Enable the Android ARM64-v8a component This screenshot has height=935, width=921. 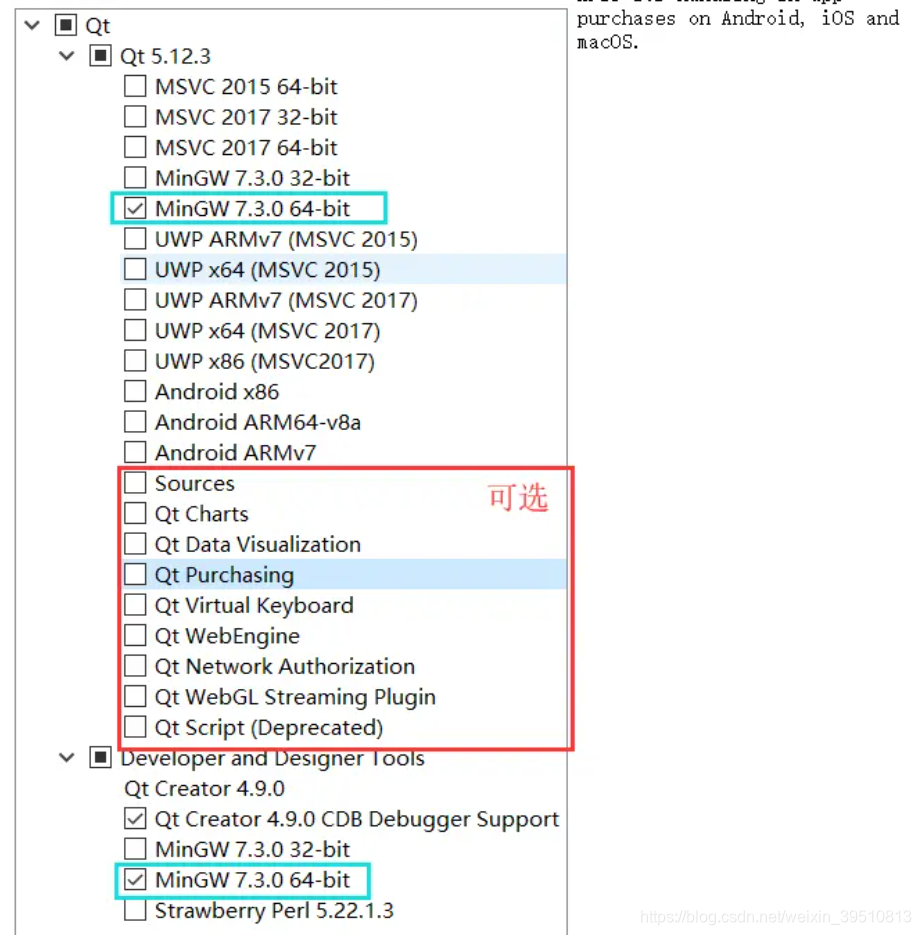coord(135,422)
